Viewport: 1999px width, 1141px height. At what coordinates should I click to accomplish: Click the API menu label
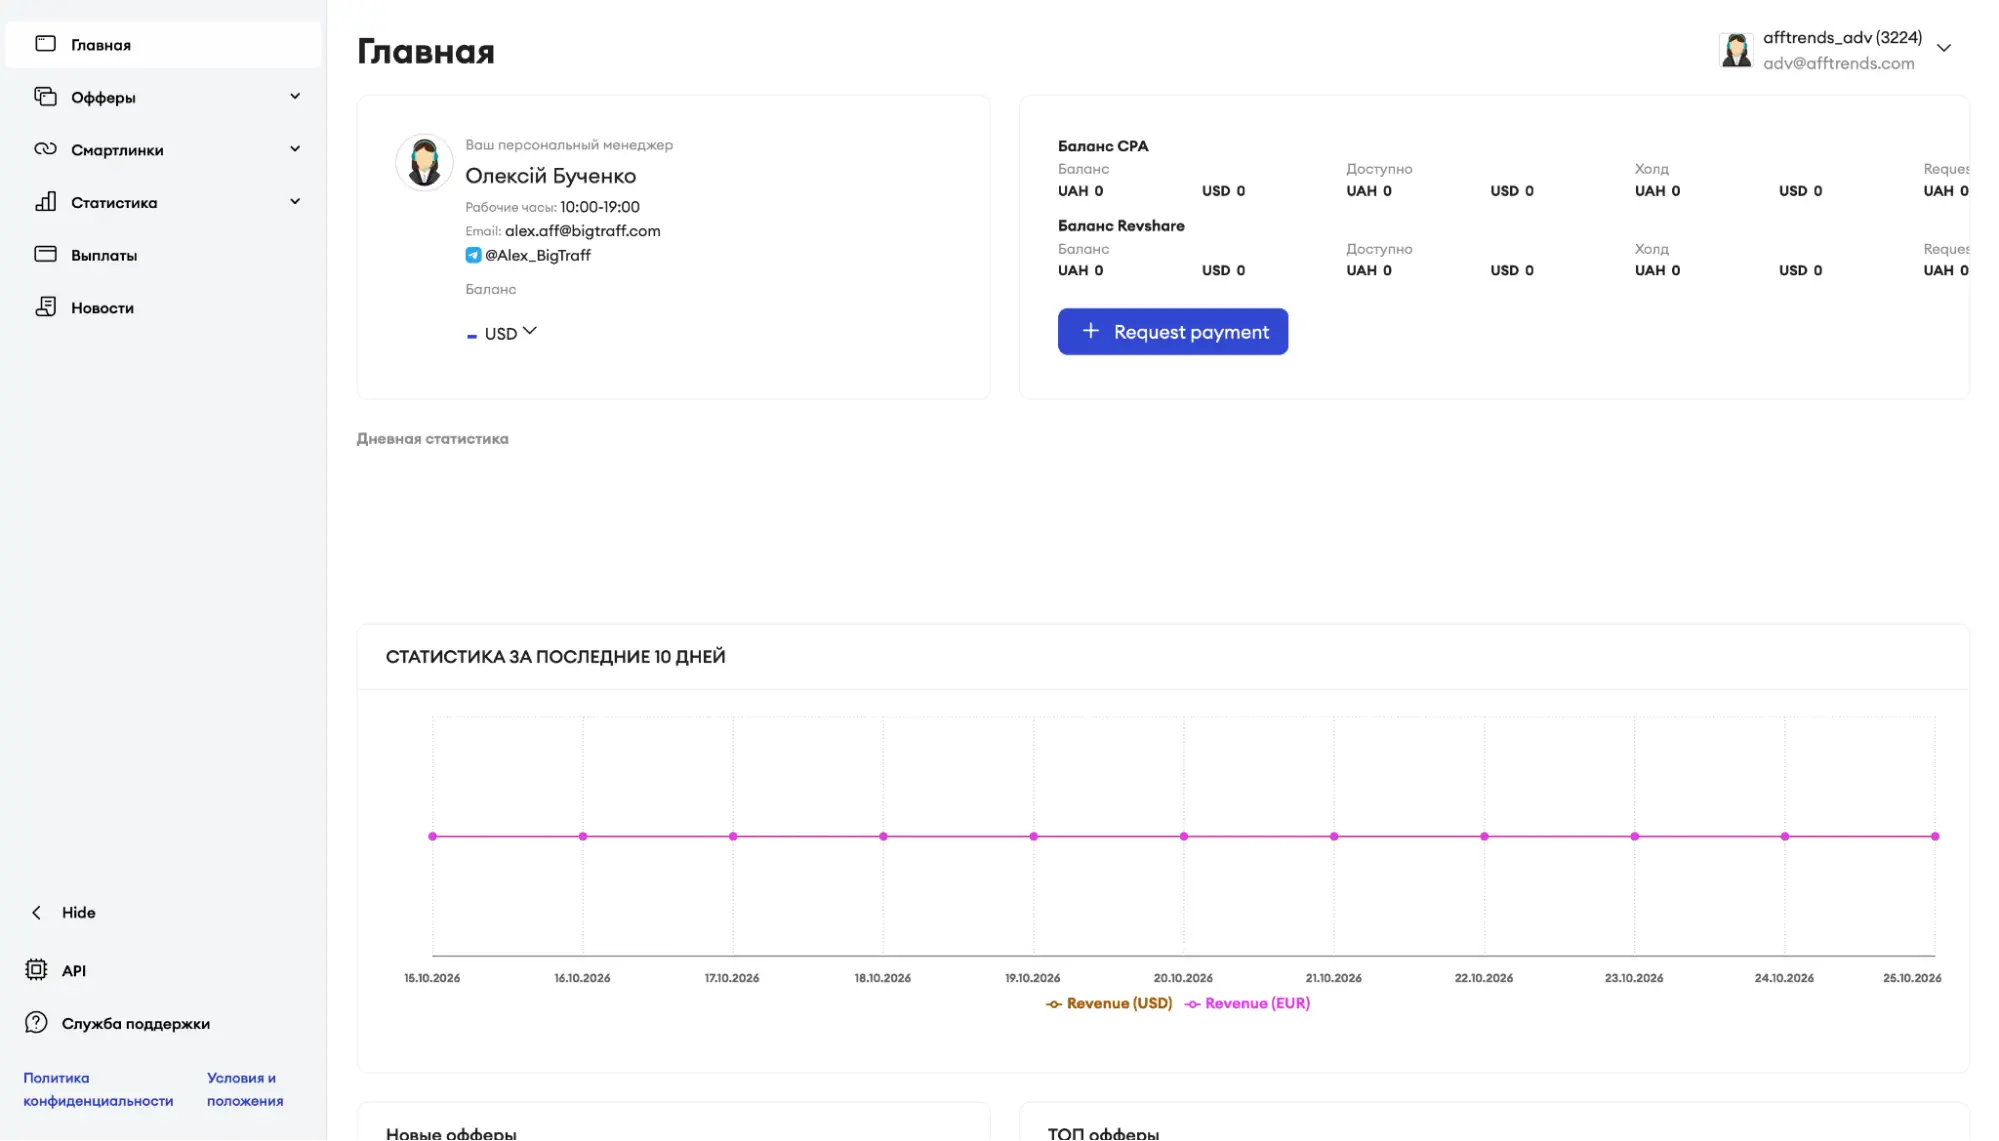tap(74, 971)
